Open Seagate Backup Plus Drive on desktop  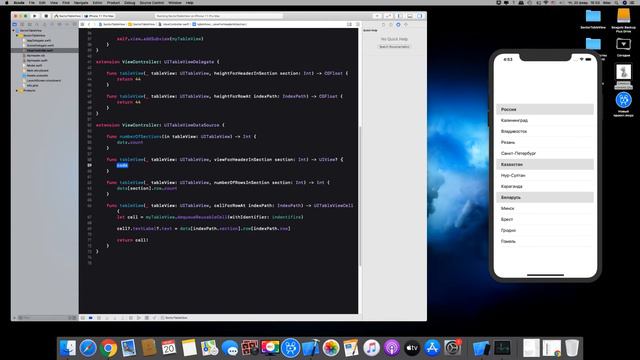coord(624,16)
